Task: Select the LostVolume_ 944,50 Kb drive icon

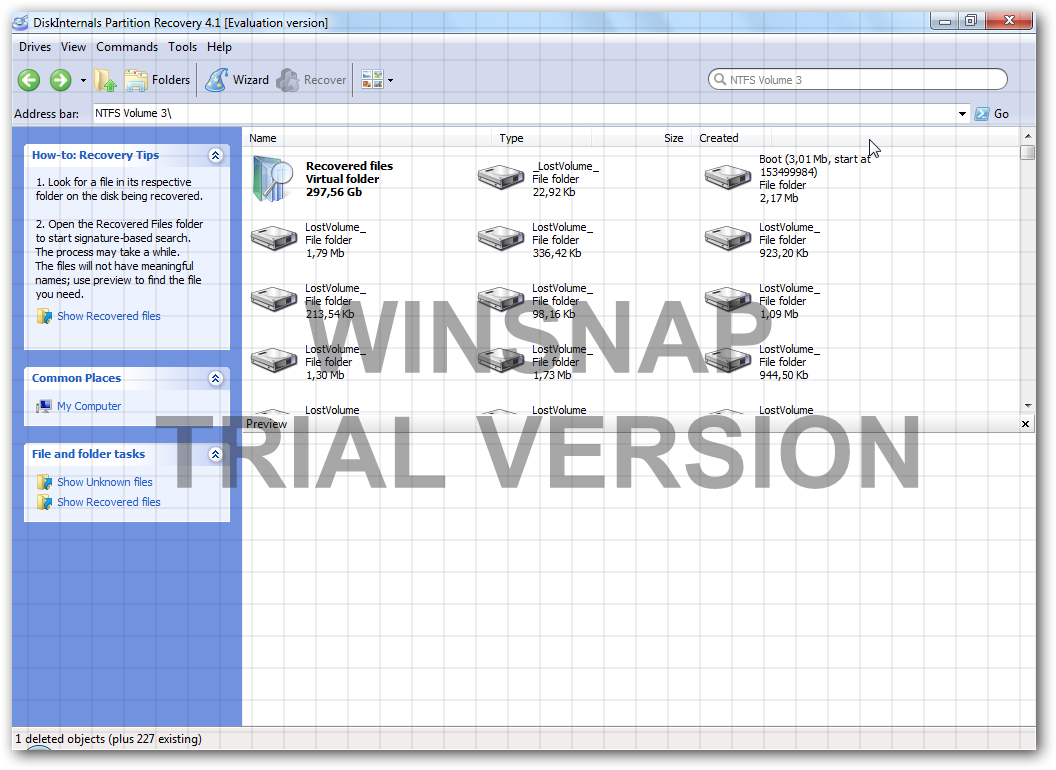Action: (727, 360)
